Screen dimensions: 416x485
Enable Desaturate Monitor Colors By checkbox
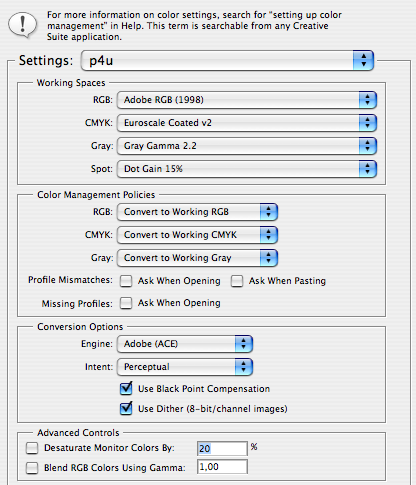tap(32, 448)
